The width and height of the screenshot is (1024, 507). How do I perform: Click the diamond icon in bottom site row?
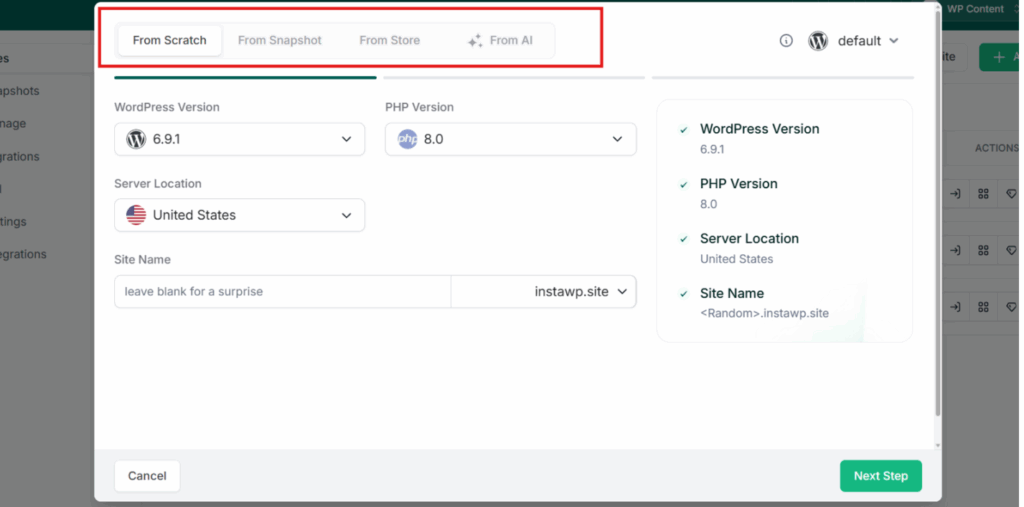[x=1011, y=306]
